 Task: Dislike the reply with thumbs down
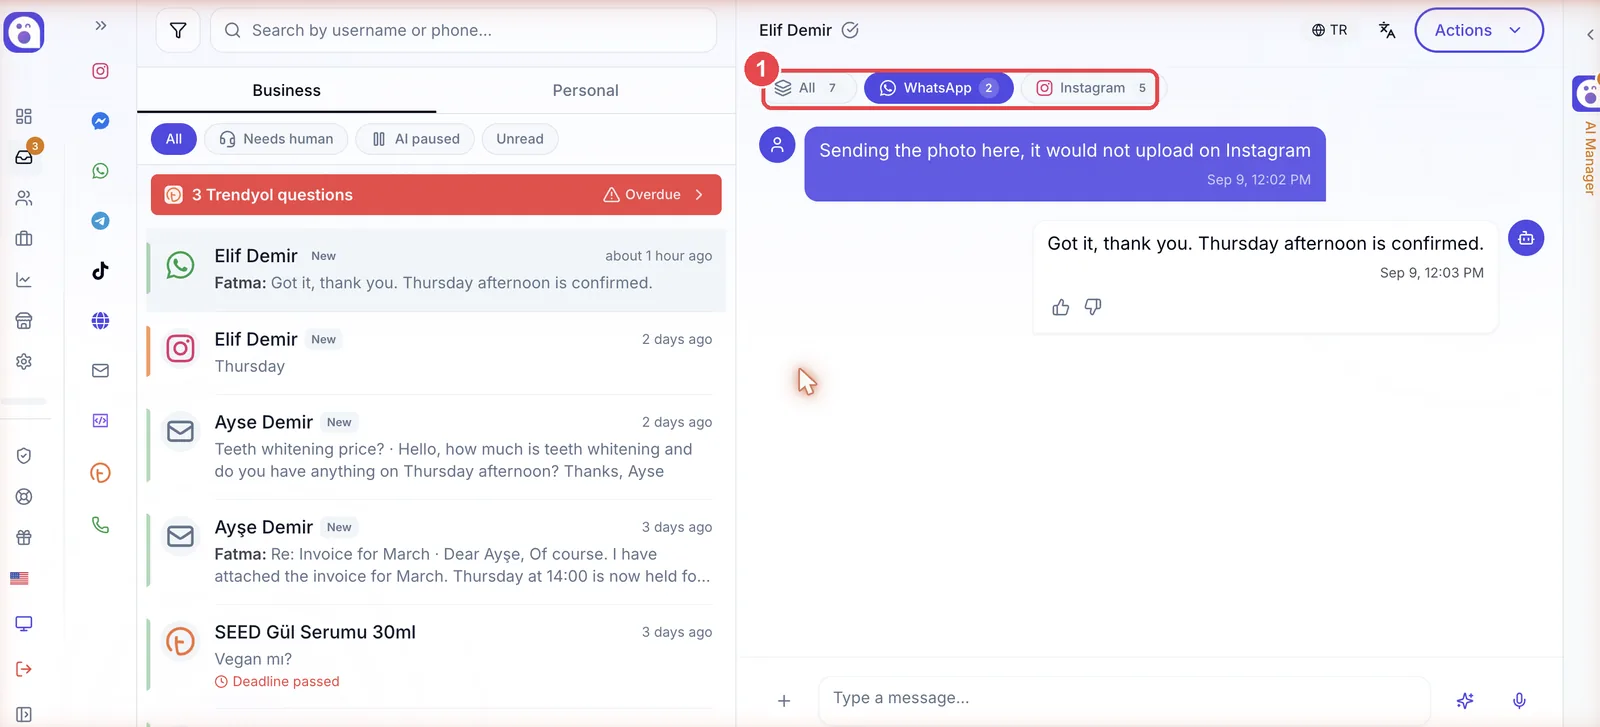tap(1093, 307)
